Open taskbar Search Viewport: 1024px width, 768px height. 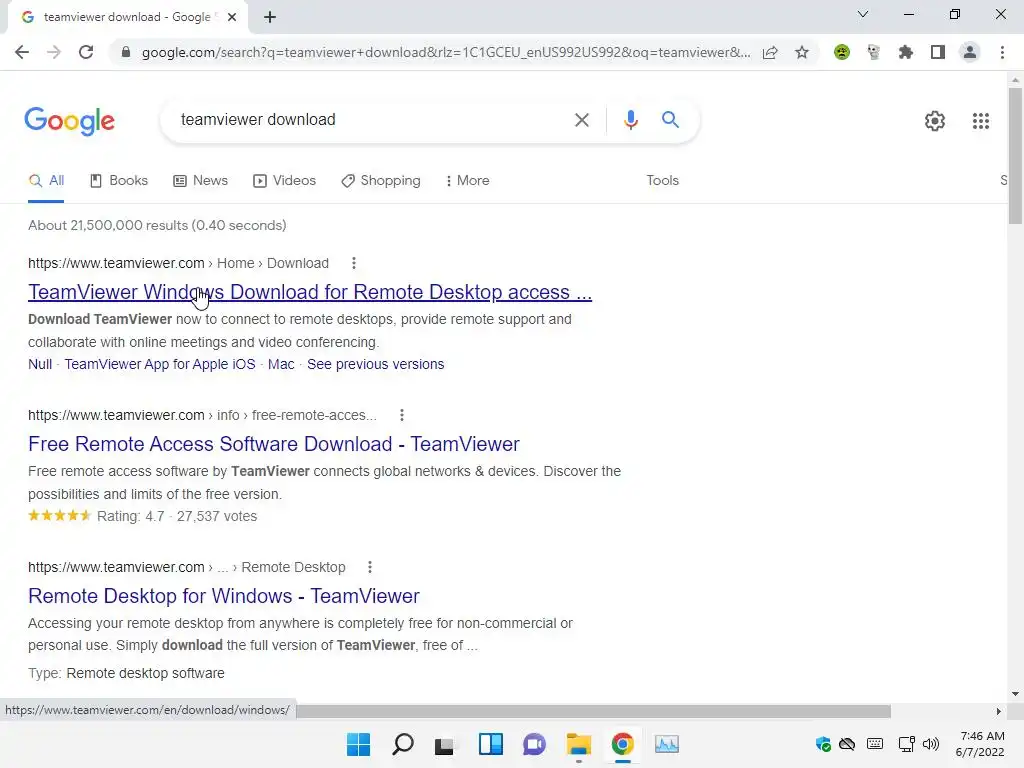pyautogui.click(x=402, y=744)
